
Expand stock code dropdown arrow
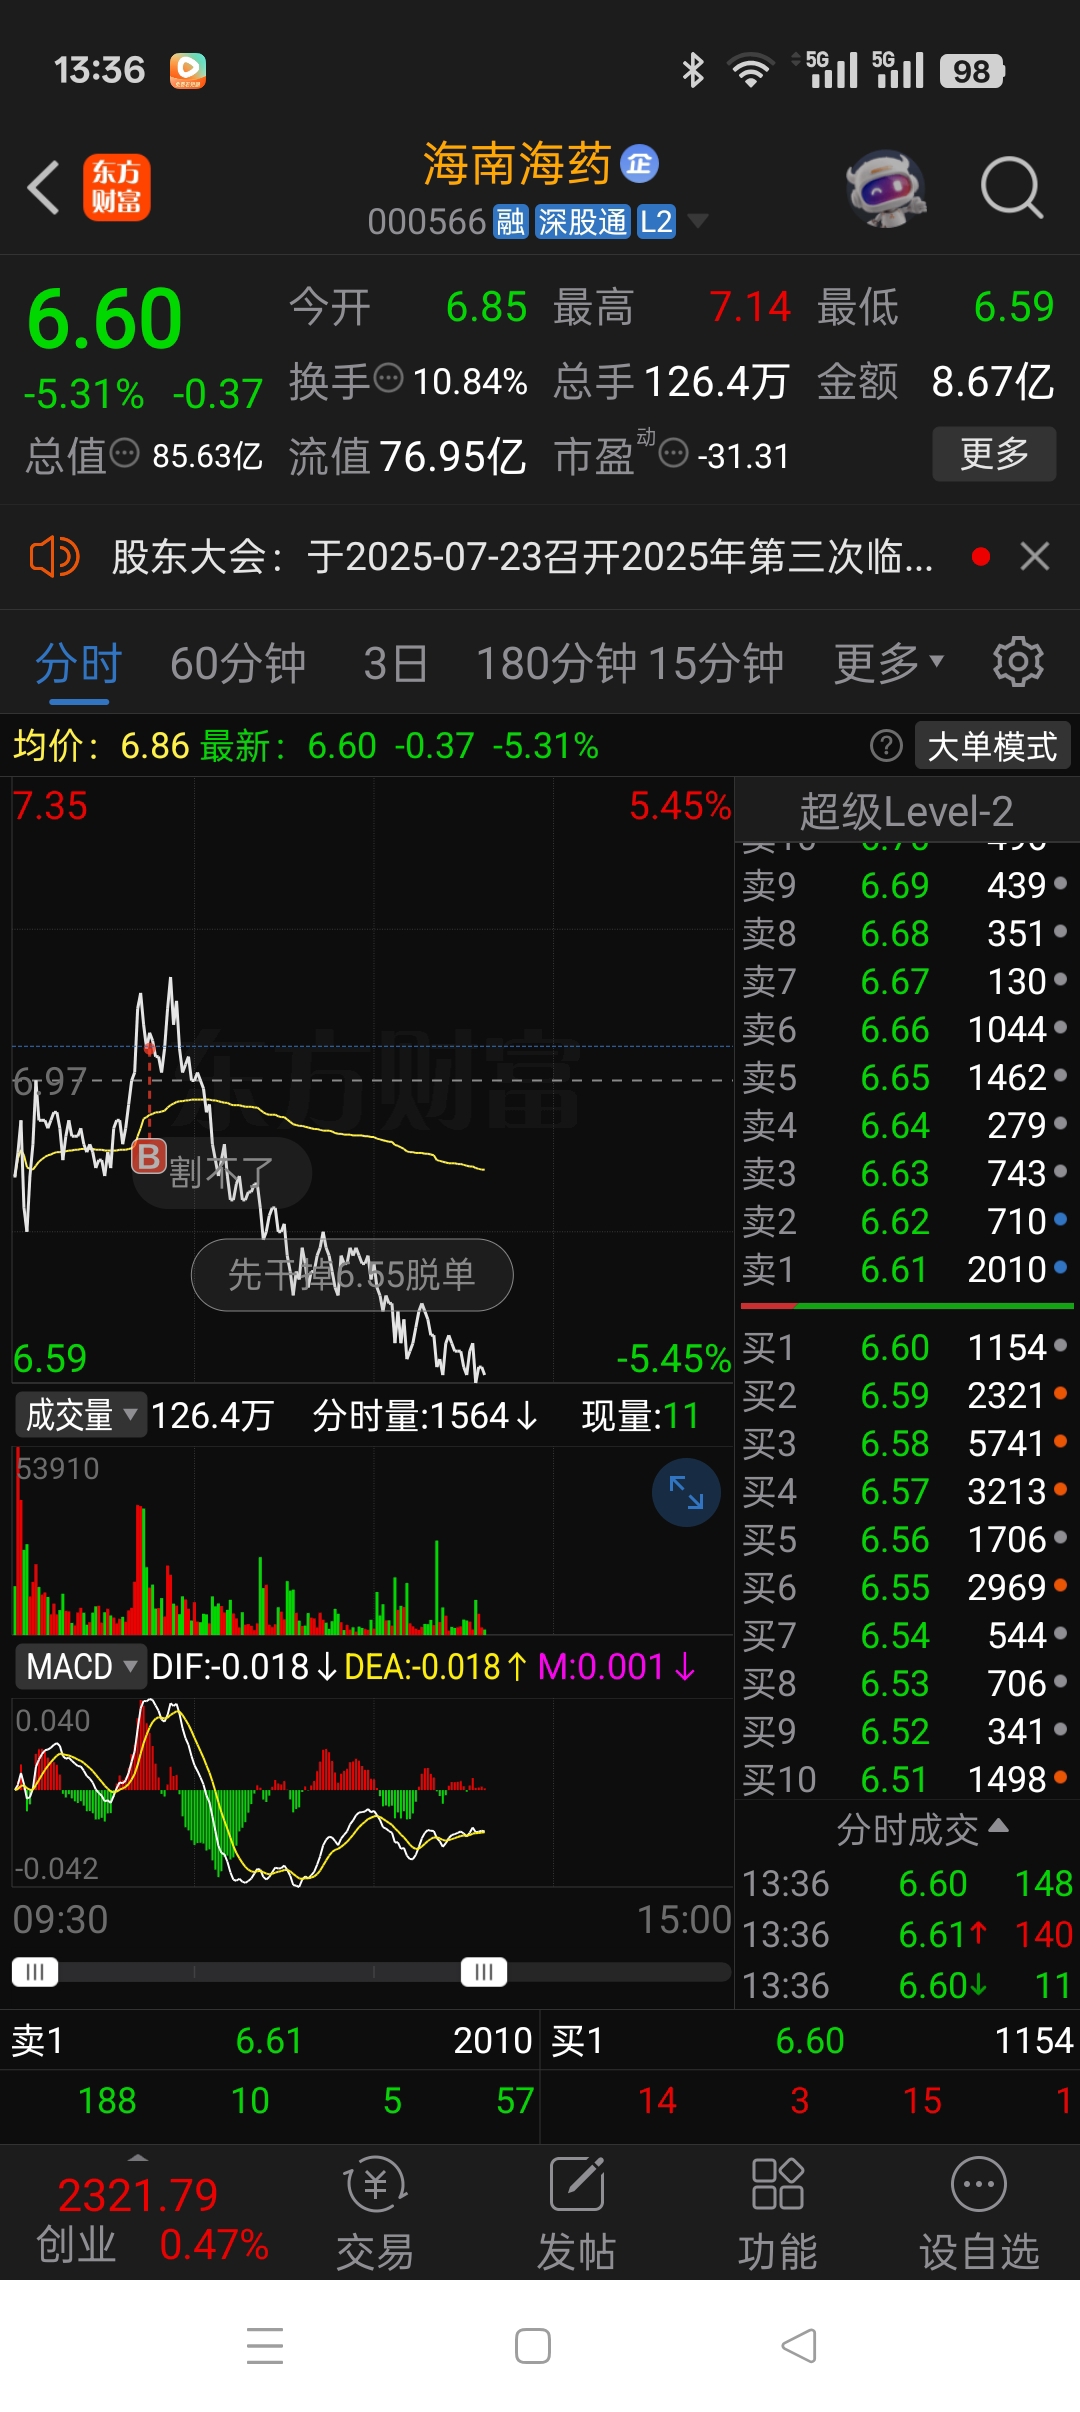coord(697,221)
